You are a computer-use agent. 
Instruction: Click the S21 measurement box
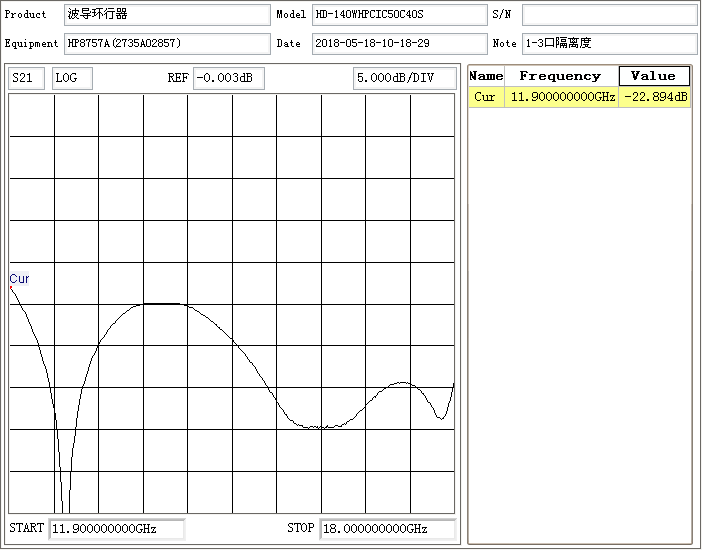pos(26,78)
